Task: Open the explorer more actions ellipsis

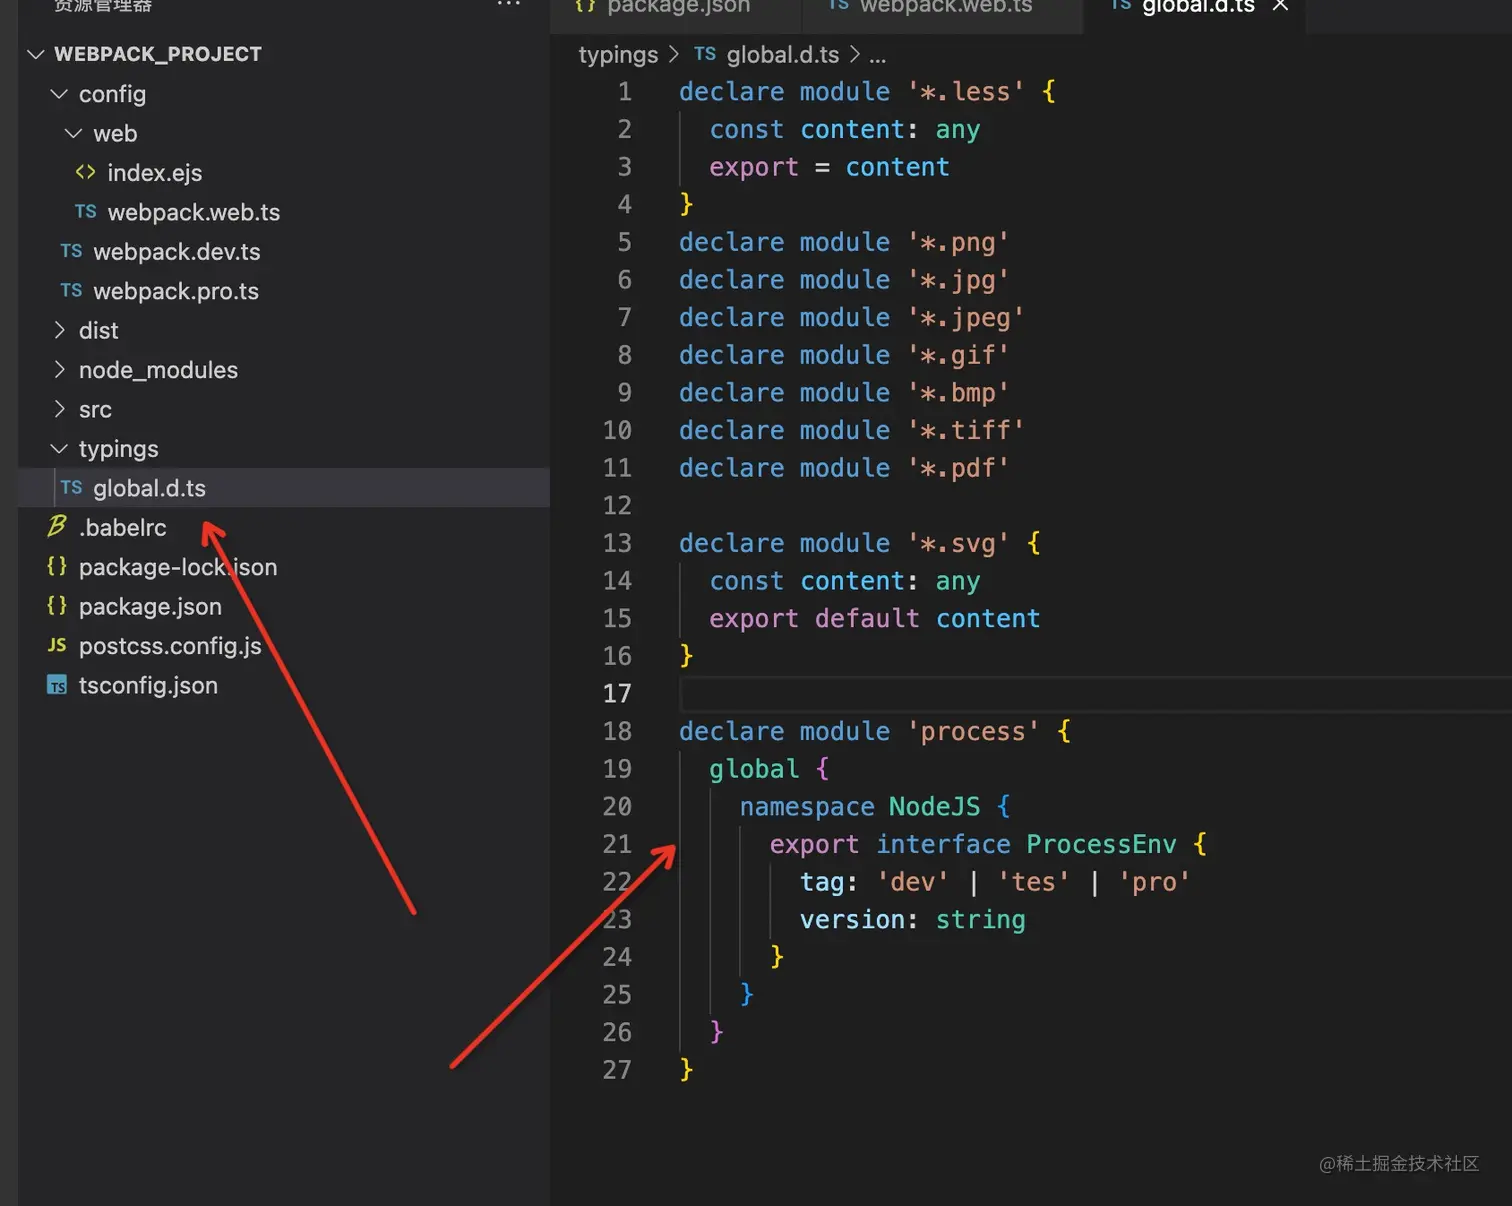Action: coord(508,5)
